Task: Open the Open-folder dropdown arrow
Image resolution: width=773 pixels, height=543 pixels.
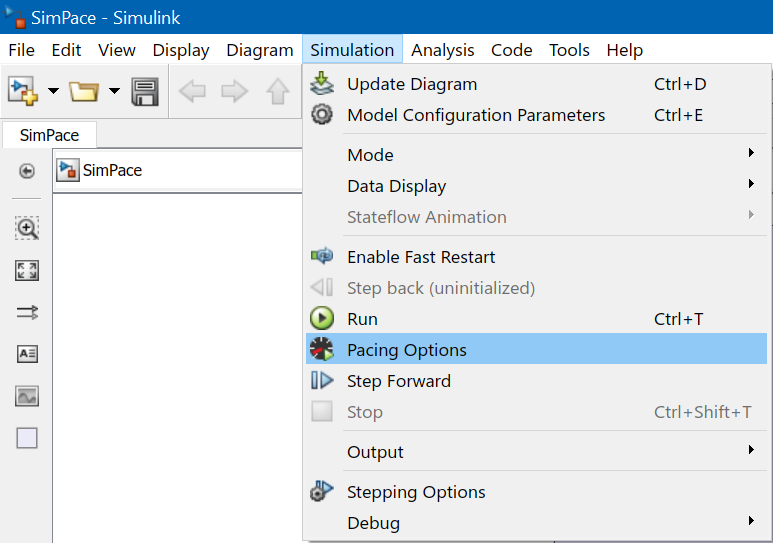Action: pos(114,92)
